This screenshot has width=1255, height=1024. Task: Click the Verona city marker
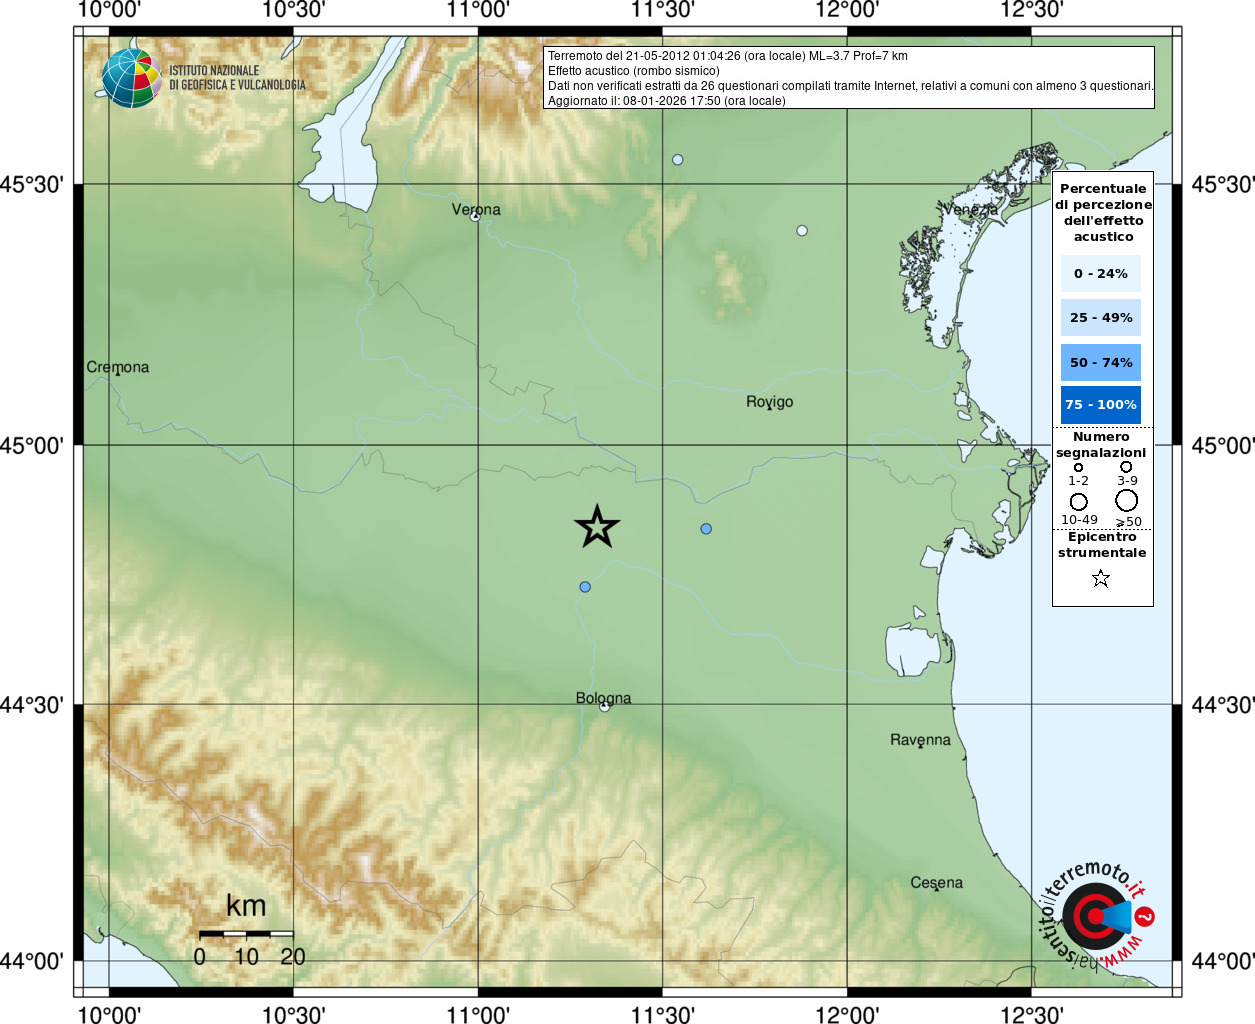pos(475,215)
